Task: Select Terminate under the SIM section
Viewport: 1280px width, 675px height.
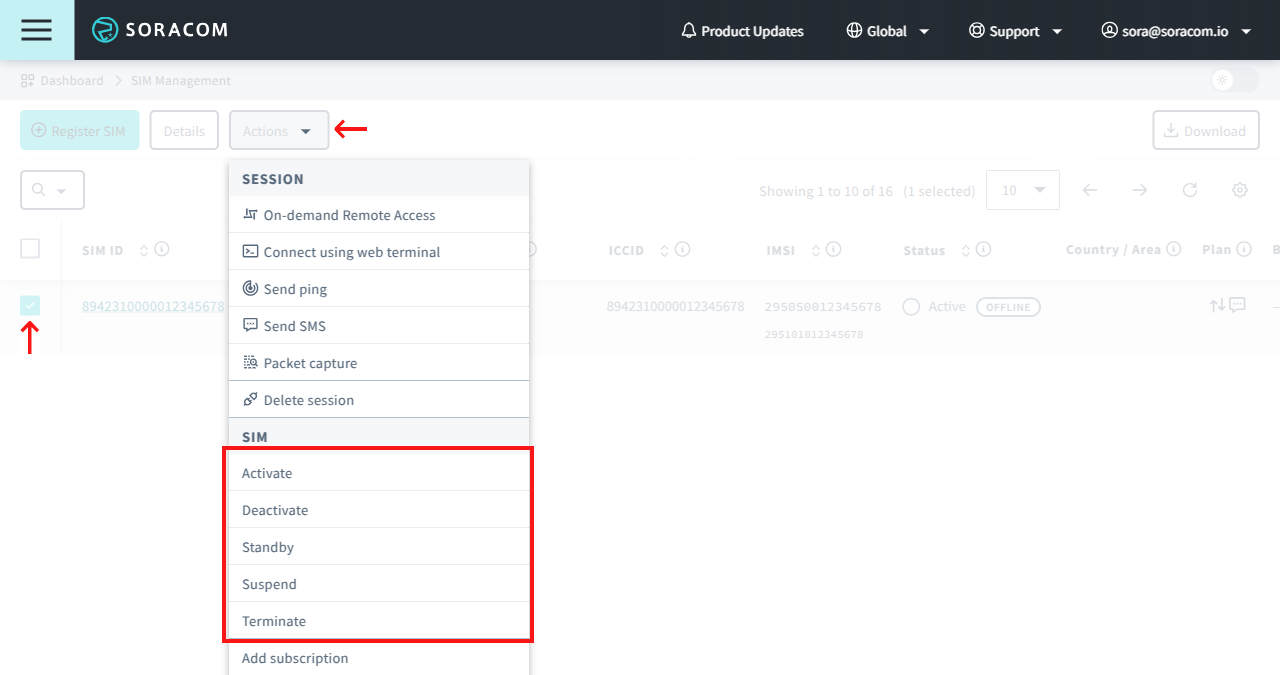Action: click(x=273, y=620)
